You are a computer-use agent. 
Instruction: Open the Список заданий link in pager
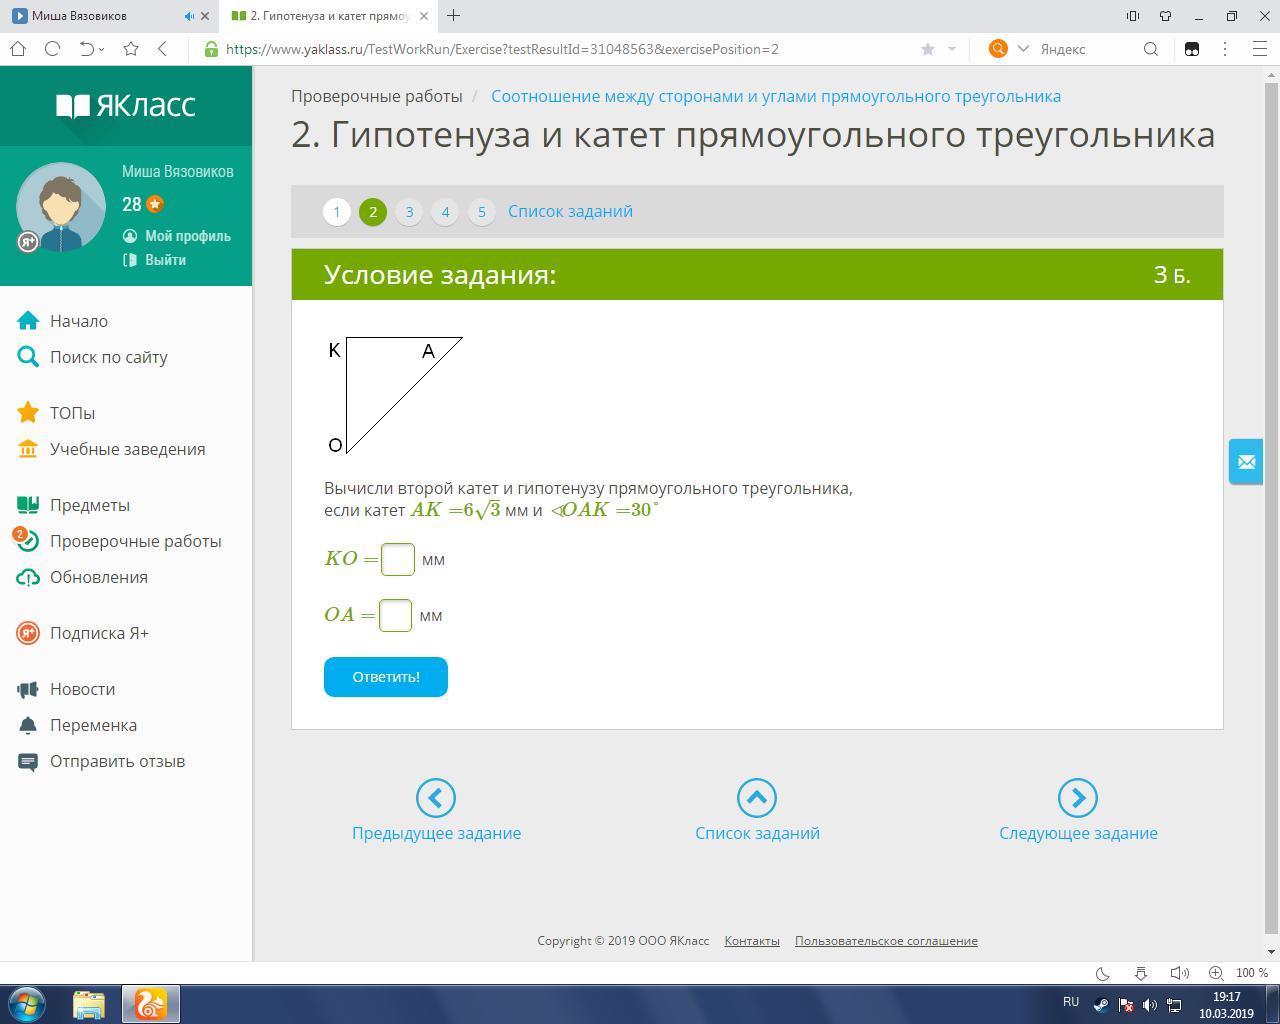point(570,212)
